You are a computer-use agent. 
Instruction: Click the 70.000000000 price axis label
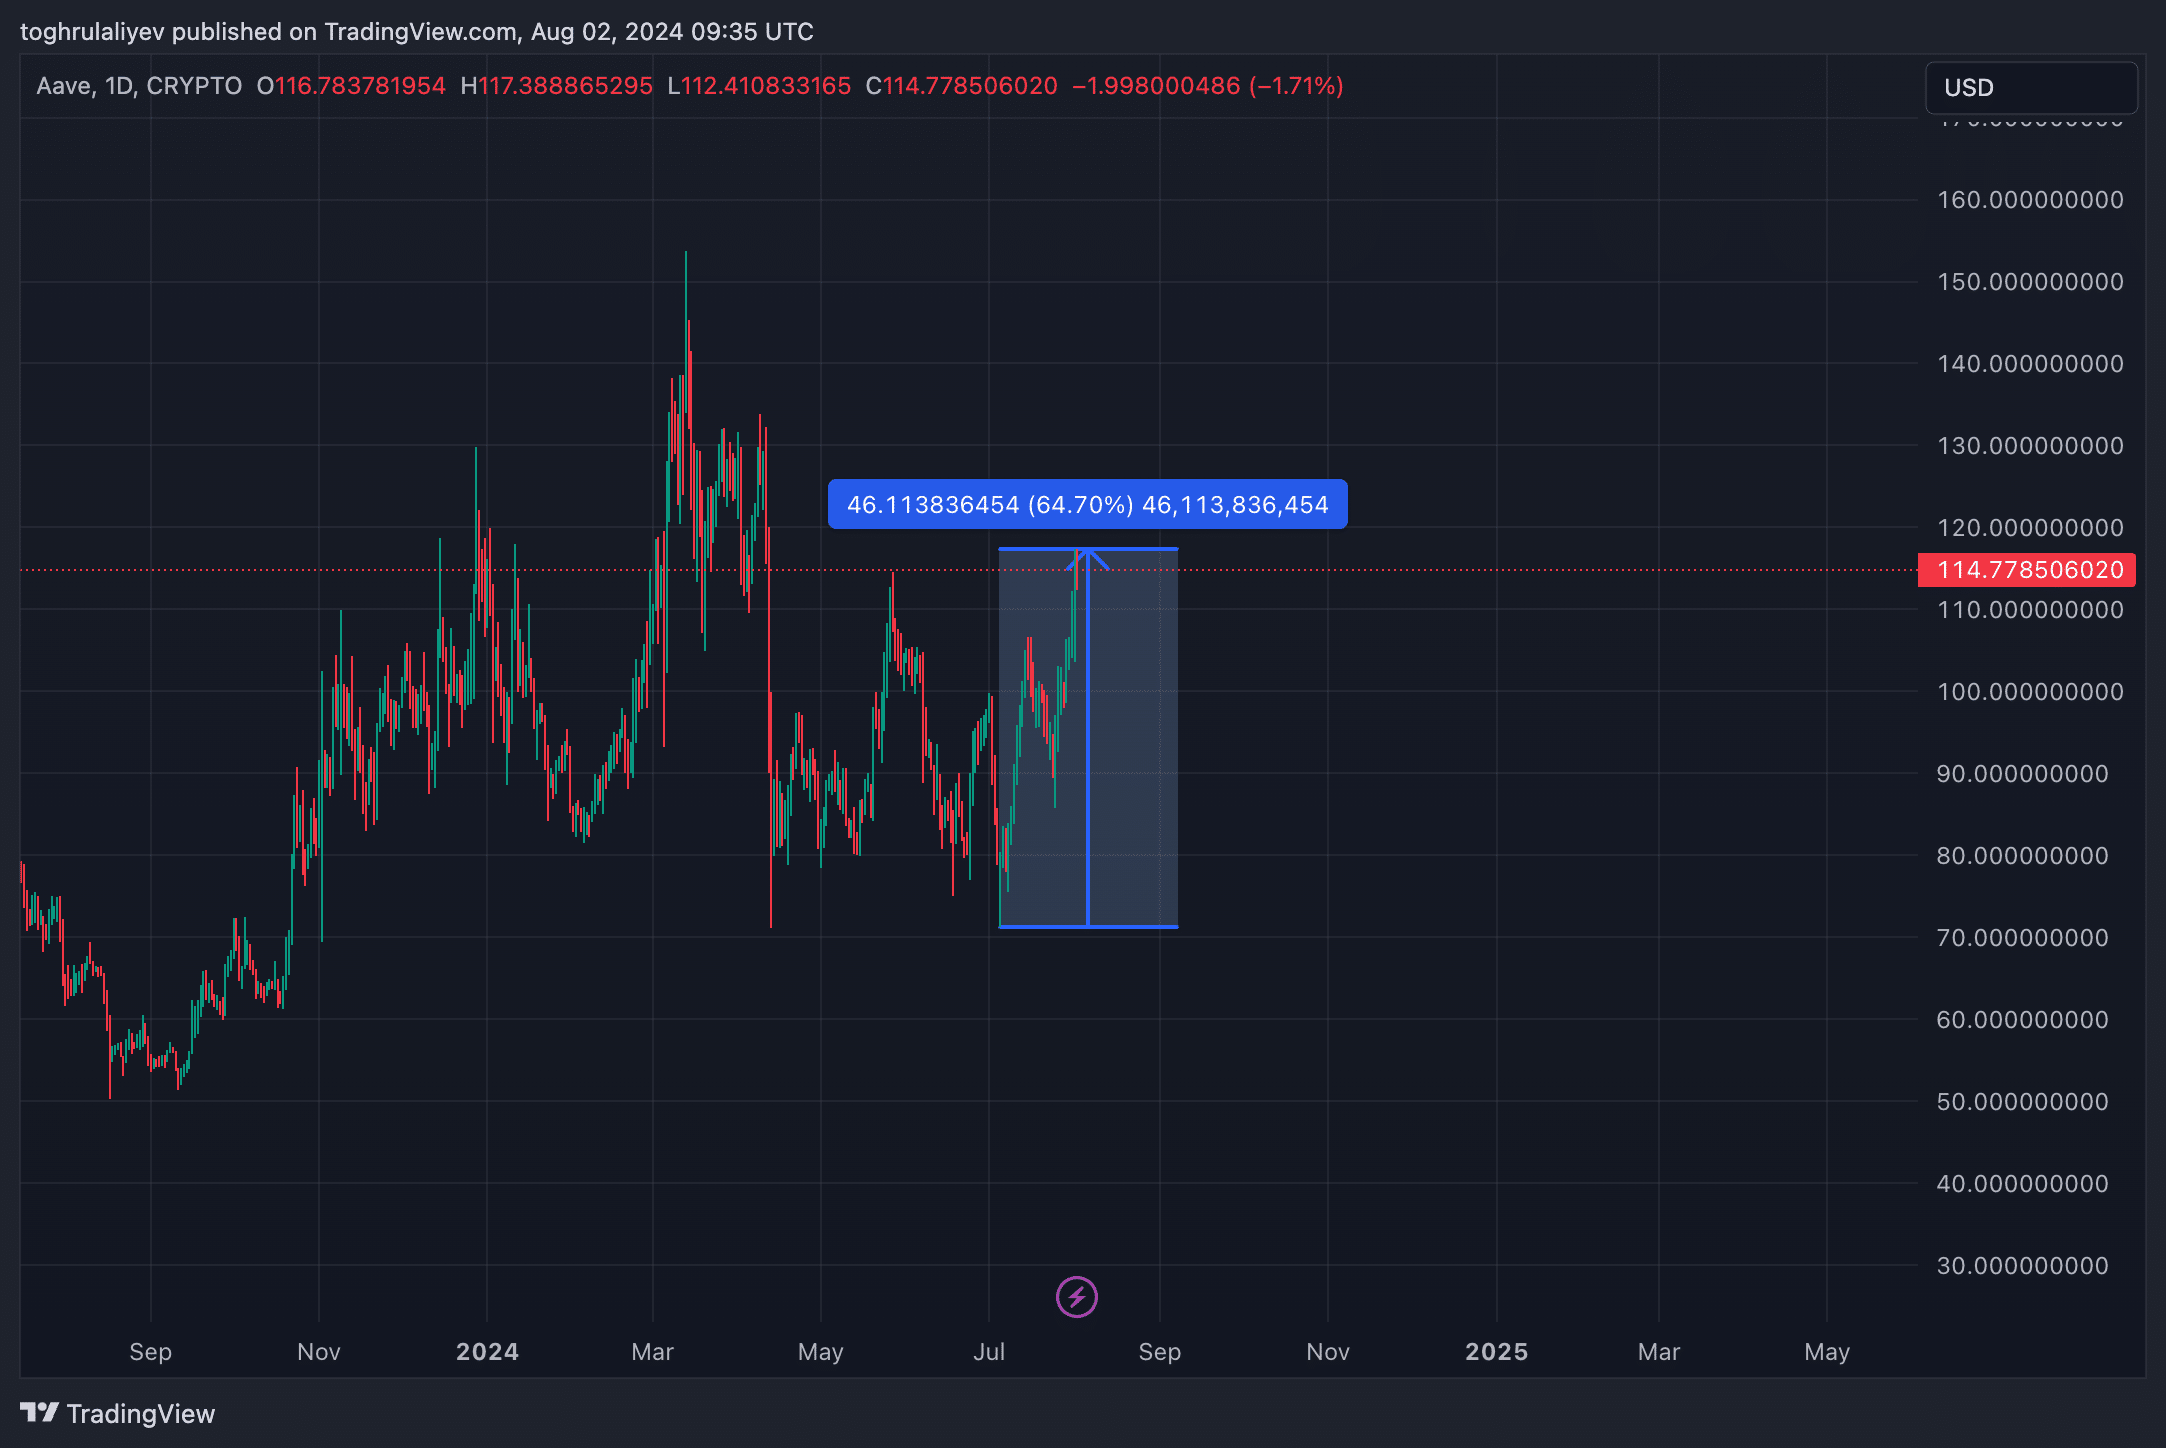pos(2023,938)
